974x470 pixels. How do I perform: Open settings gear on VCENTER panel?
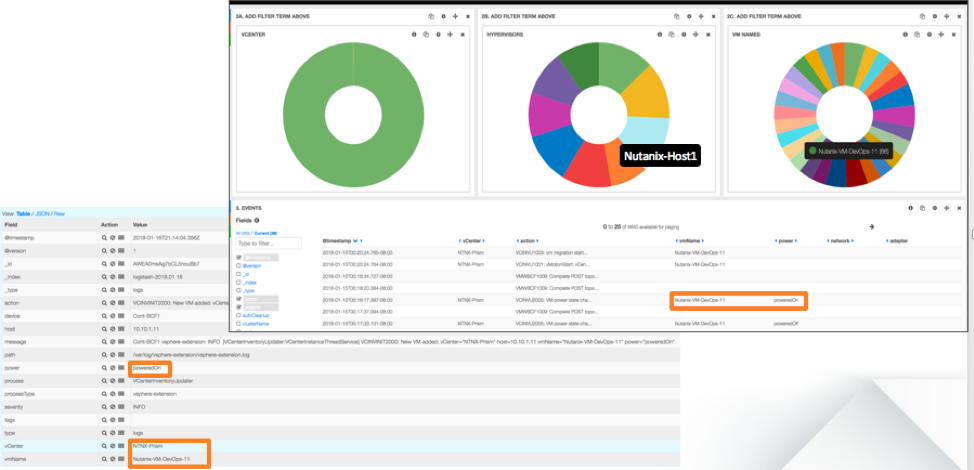point(439,35)
